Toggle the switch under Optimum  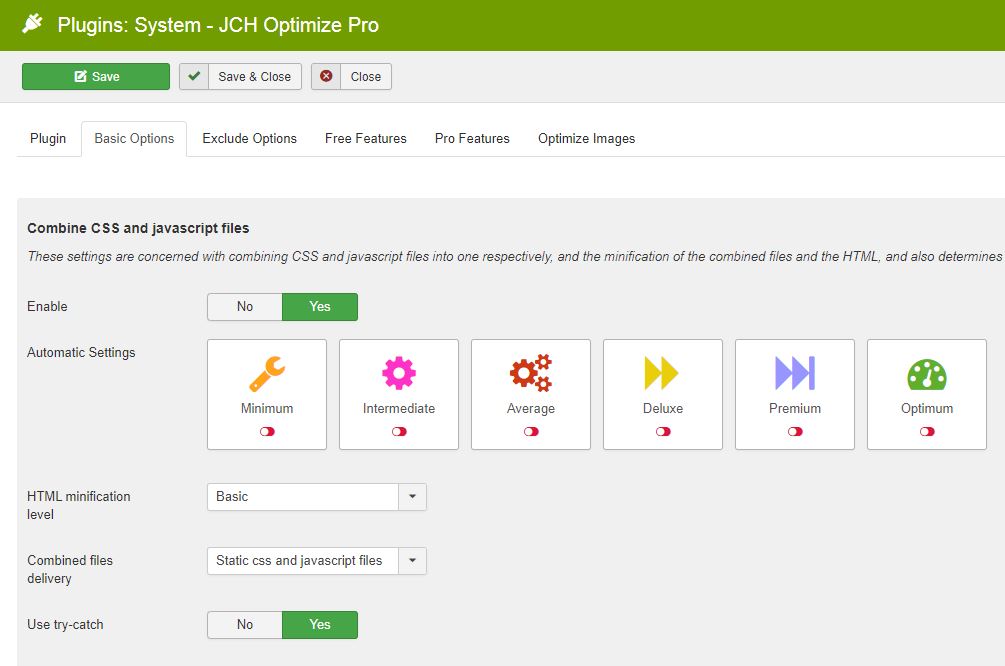927,432
